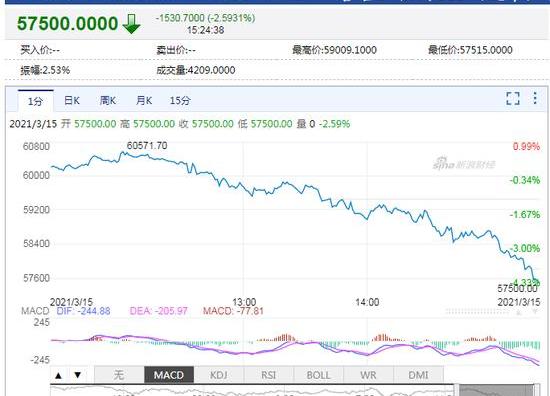Viewport: 550px width, 396px height.
Task: Click the 57500.0000 current price
Action: (x=67, y=24)
